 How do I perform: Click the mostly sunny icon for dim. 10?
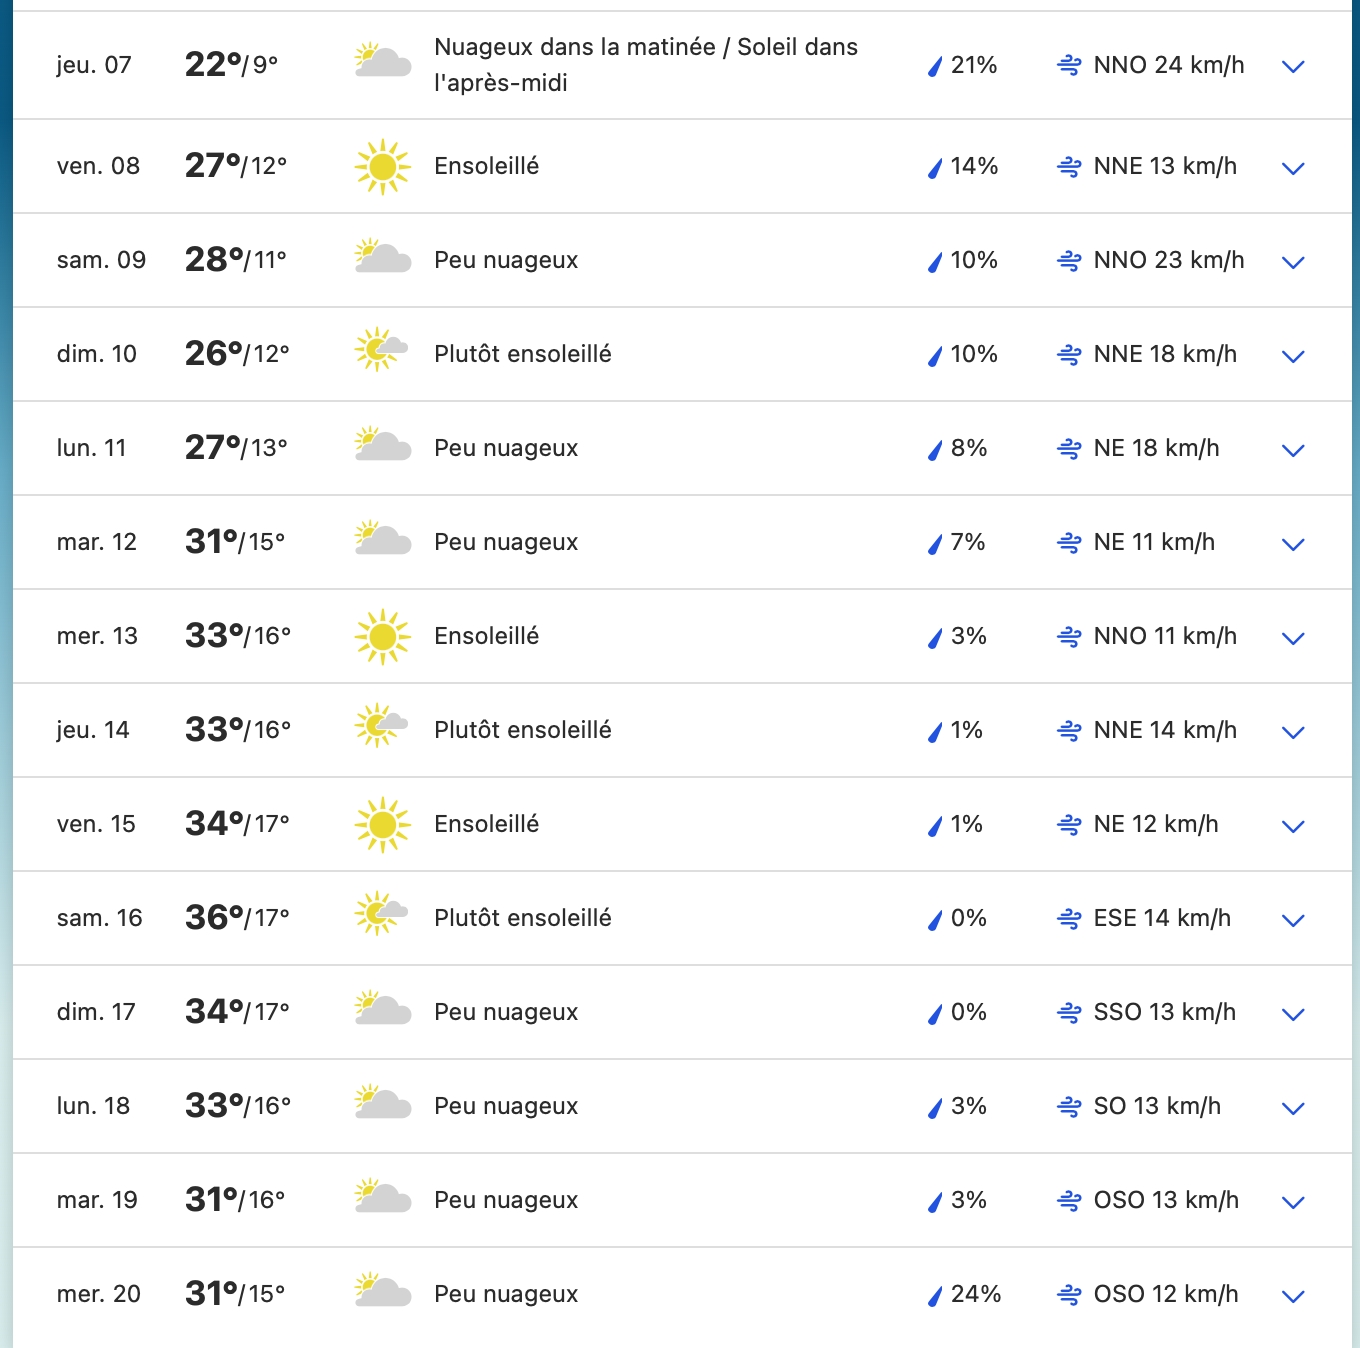(382, 350)
